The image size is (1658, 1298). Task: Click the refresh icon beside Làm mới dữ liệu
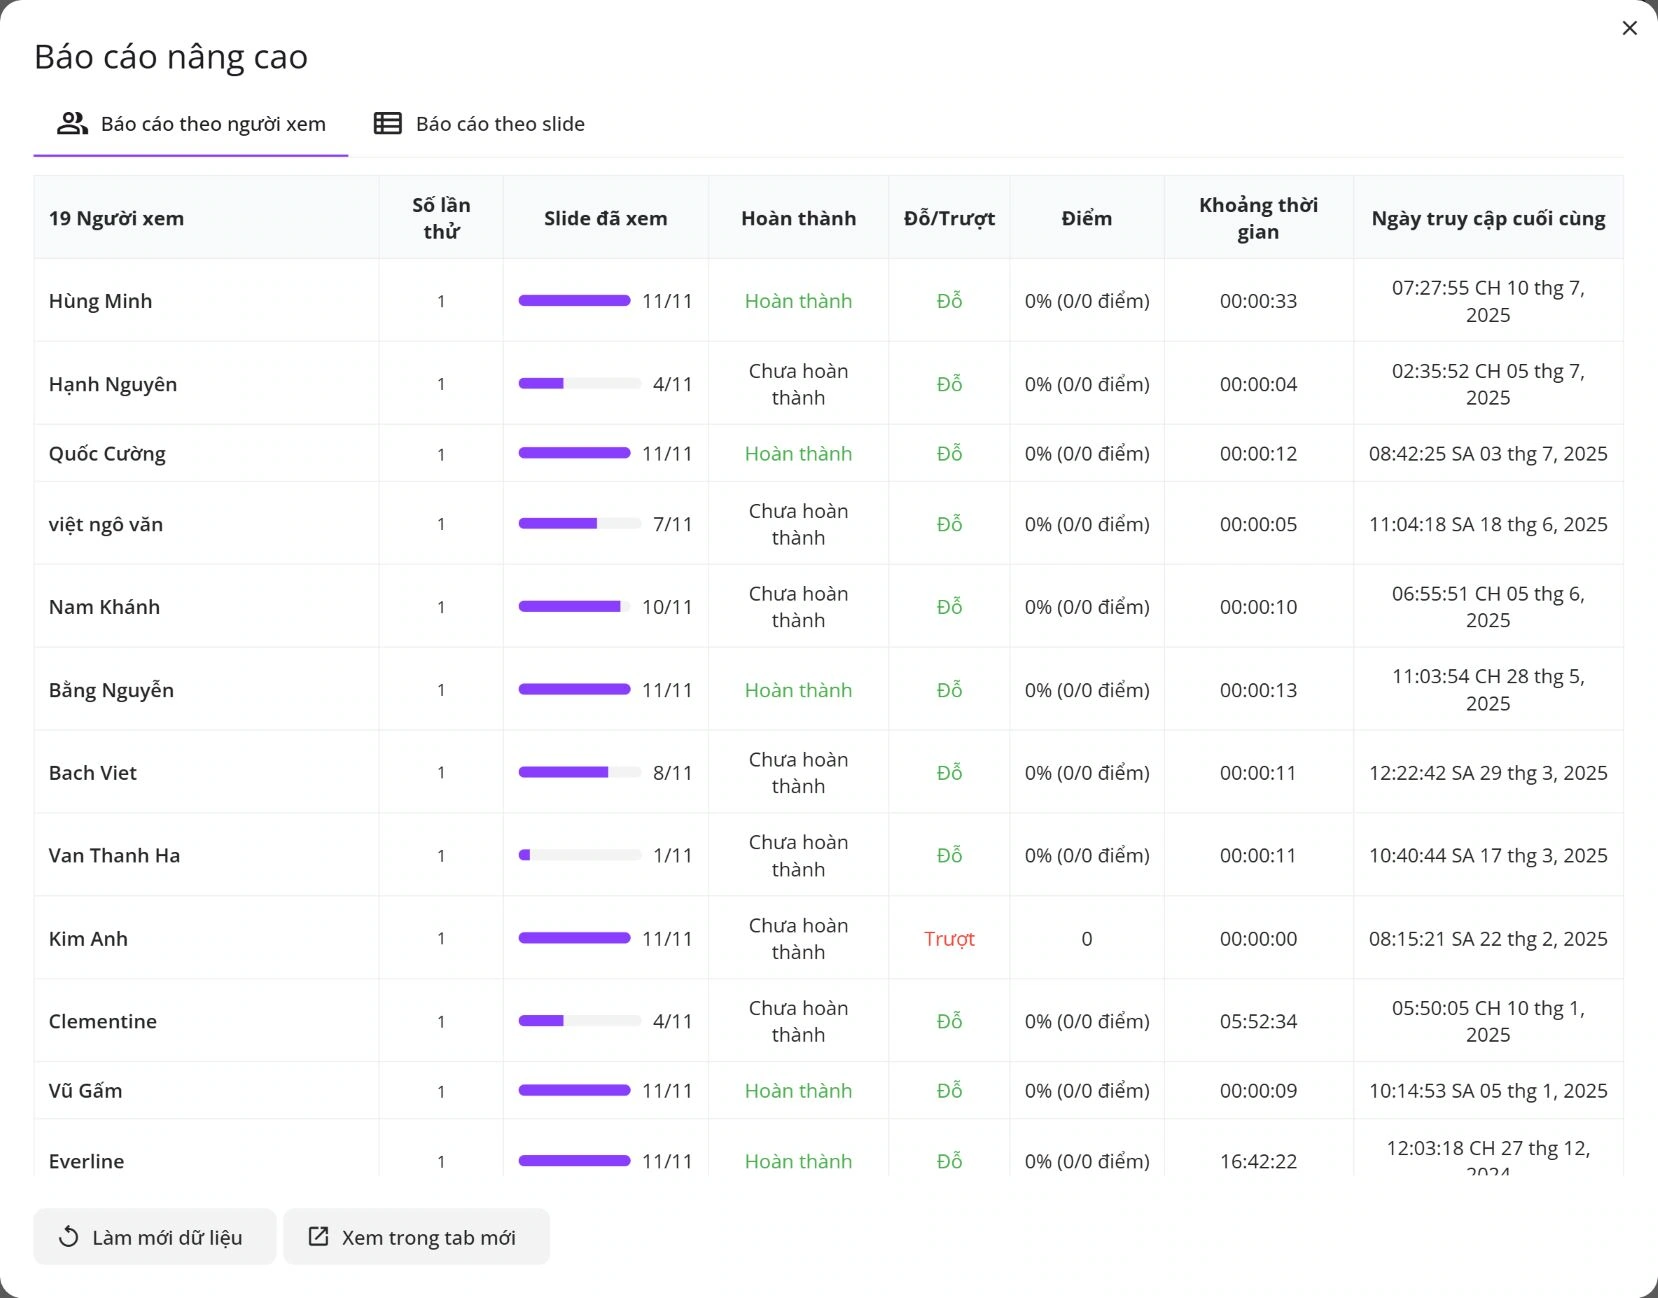pyautogui.click(x=69, y=1237)
